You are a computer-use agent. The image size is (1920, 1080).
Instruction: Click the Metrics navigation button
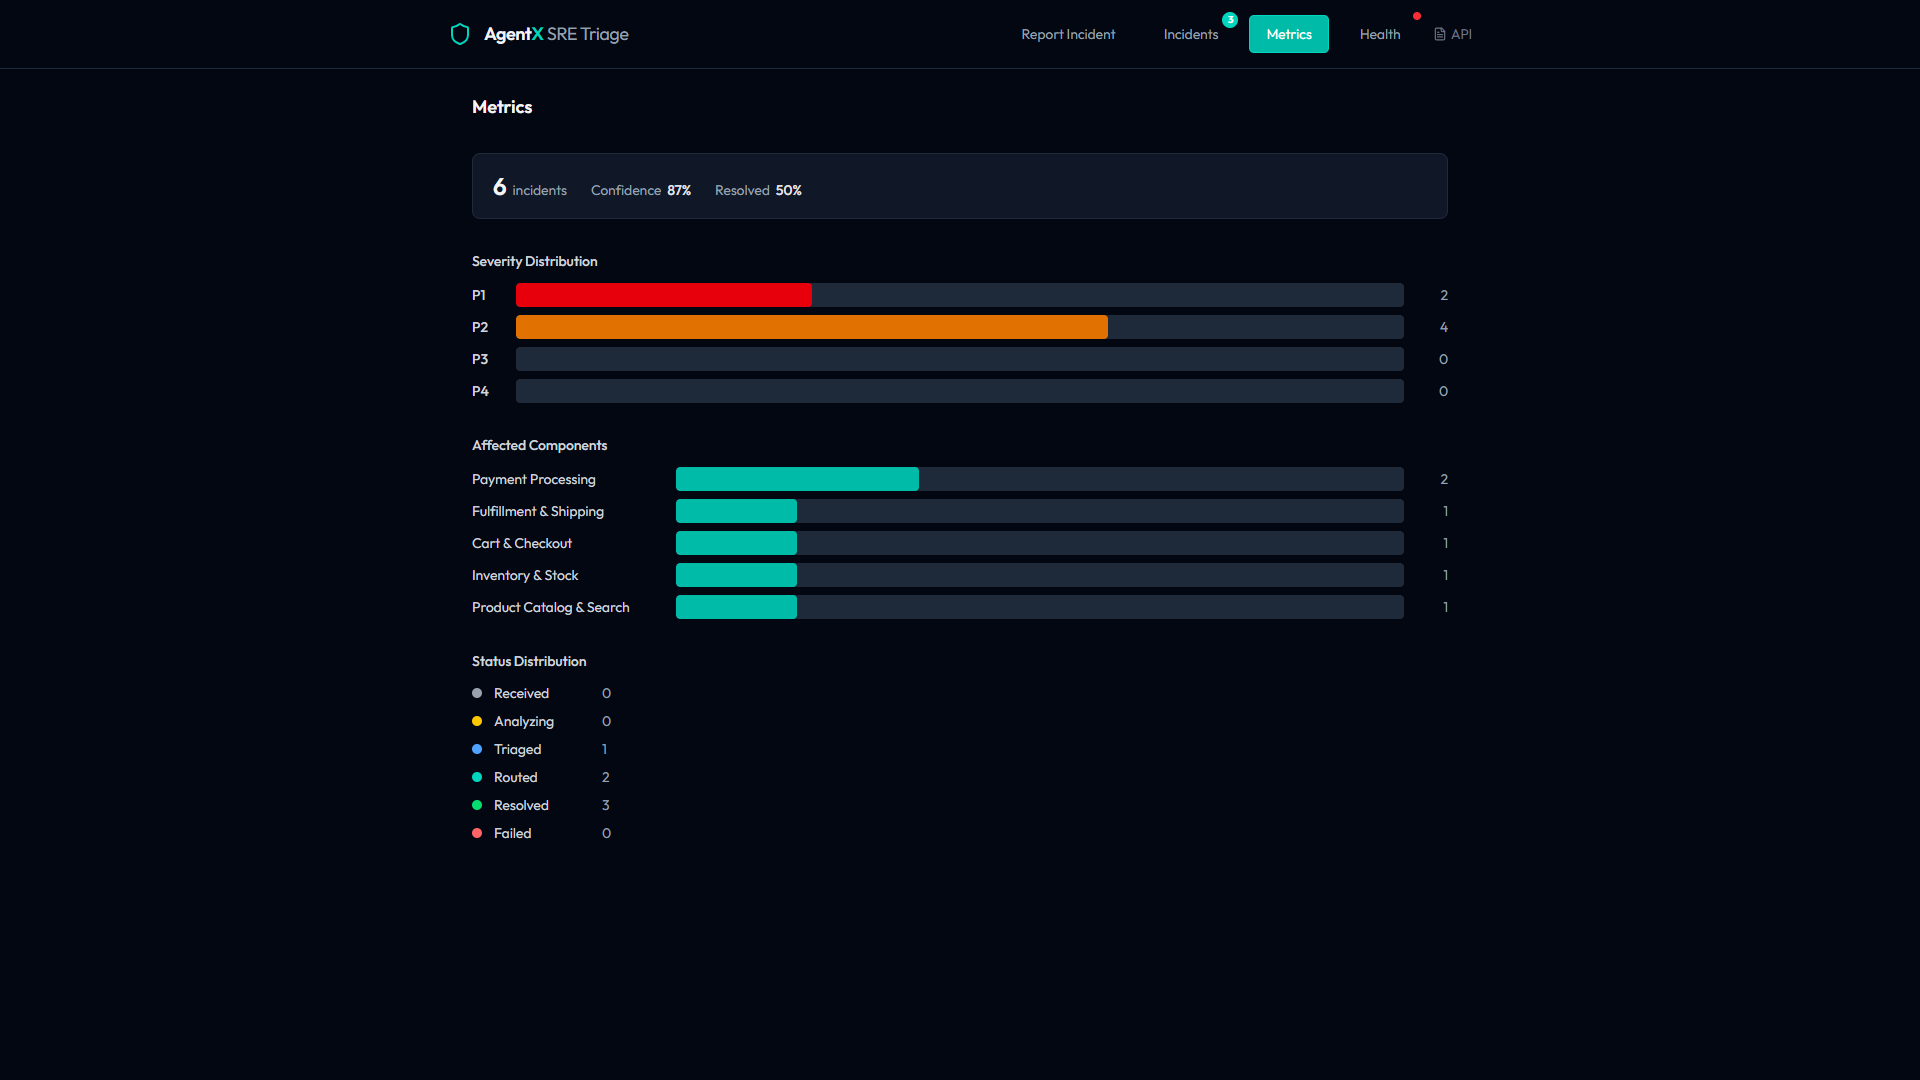(x=1288, y=34)
